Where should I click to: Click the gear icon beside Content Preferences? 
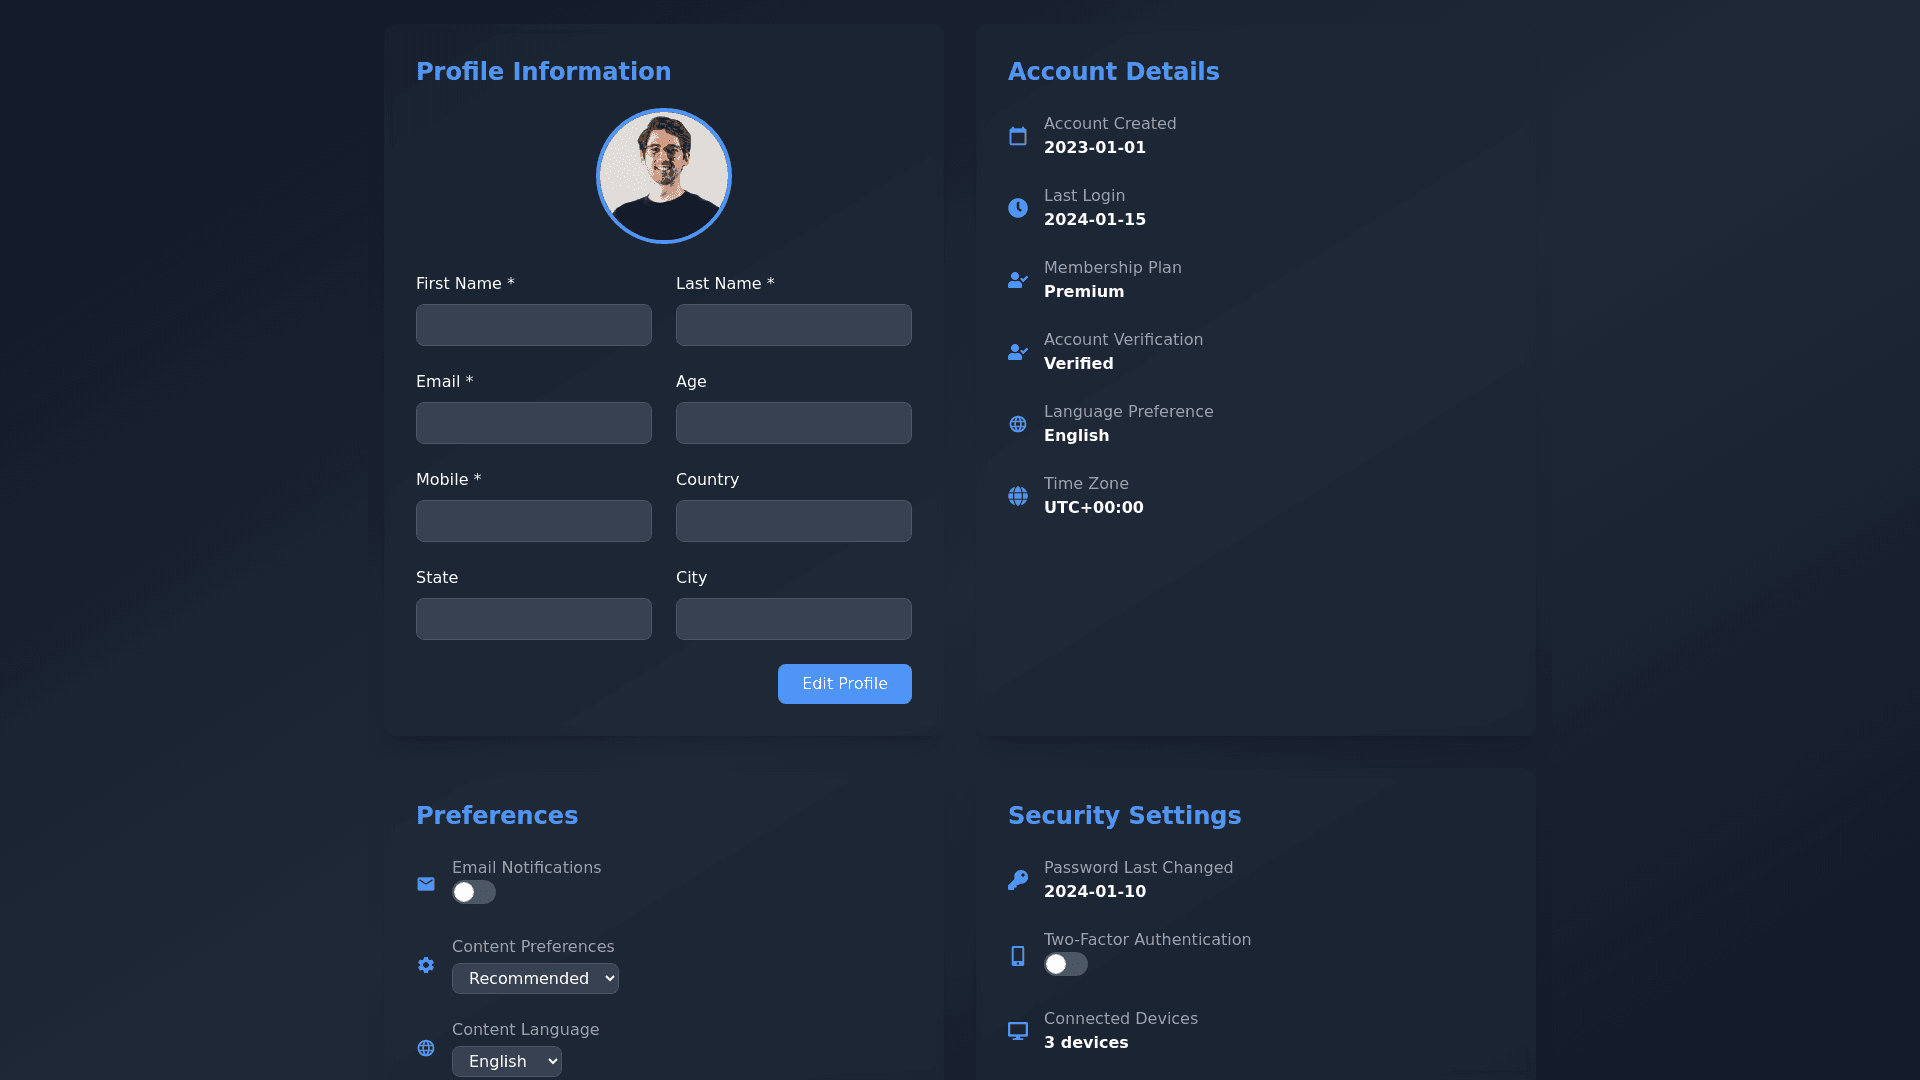[426, 965]
